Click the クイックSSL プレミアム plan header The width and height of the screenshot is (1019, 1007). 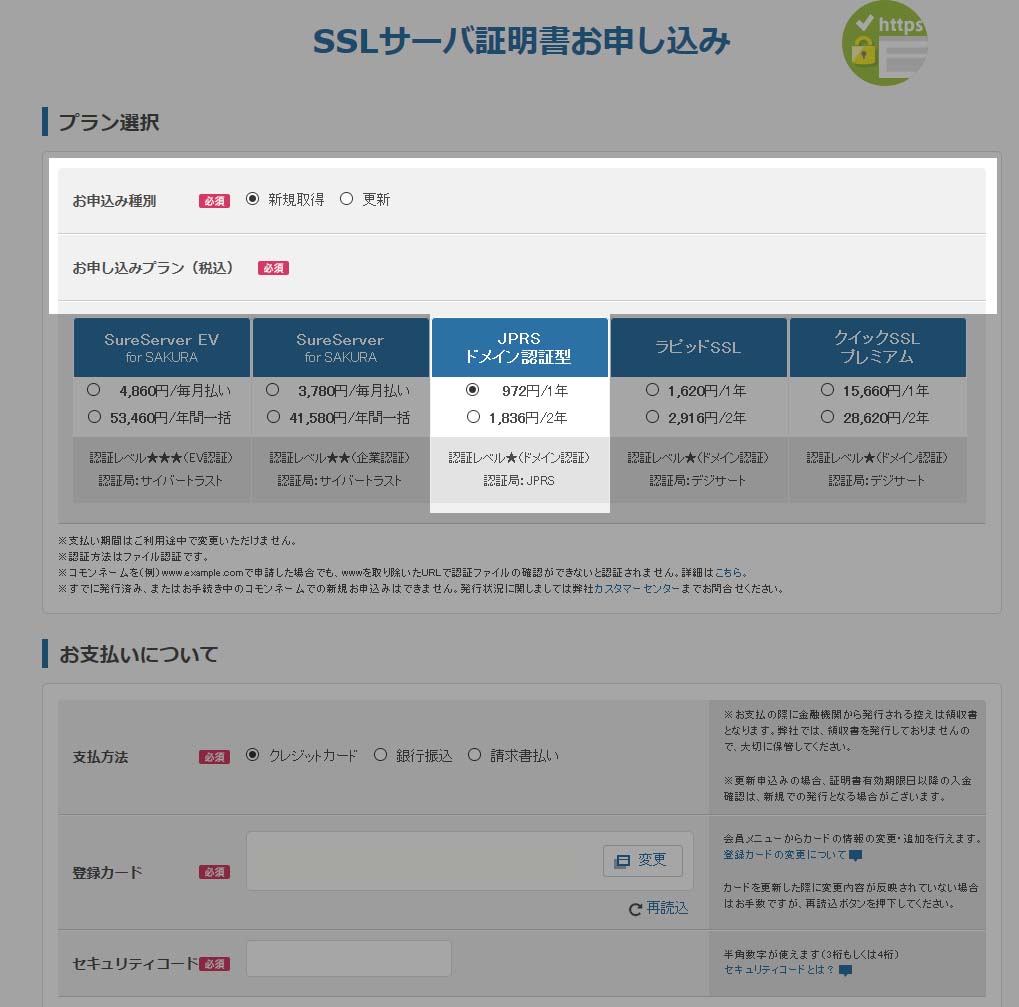(877, 348)
